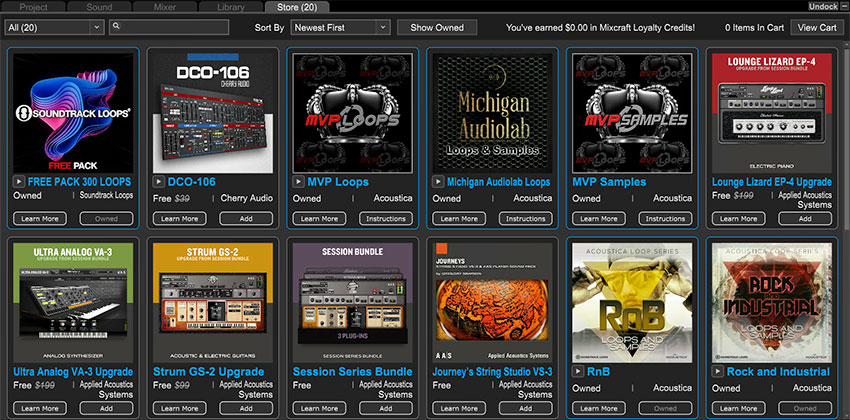Add Session Series Bundle to cart
Image resolution: width=850 pixels, height=420 pixels.
386,408
